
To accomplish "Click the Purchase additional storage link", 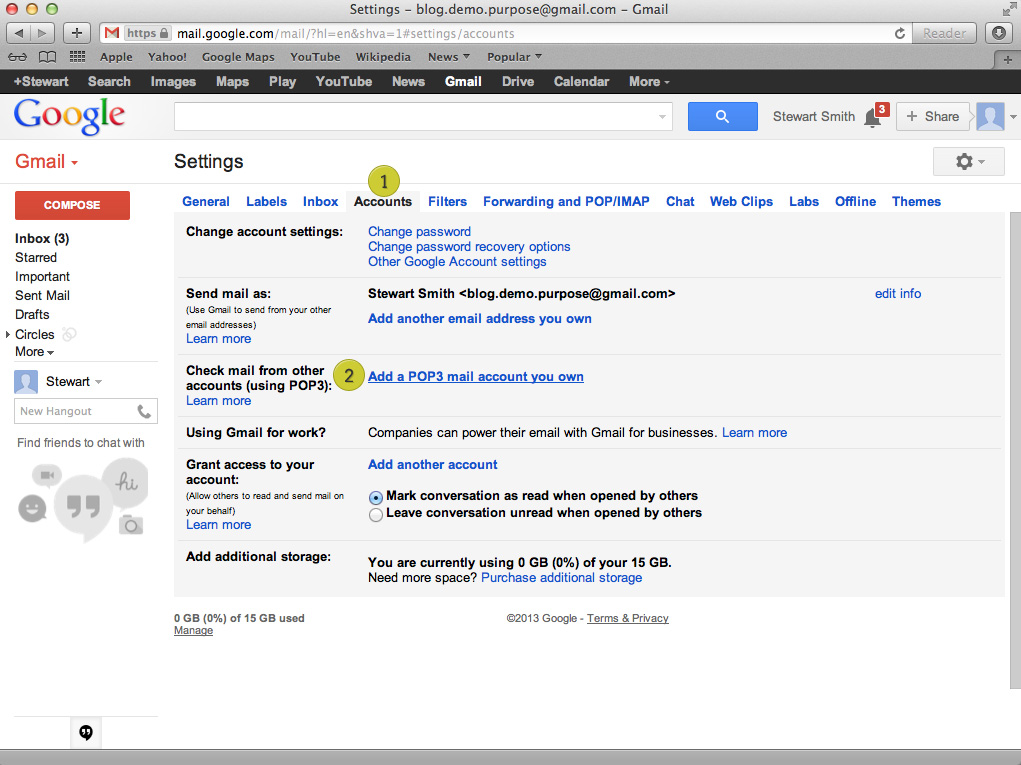I will 561,578.
